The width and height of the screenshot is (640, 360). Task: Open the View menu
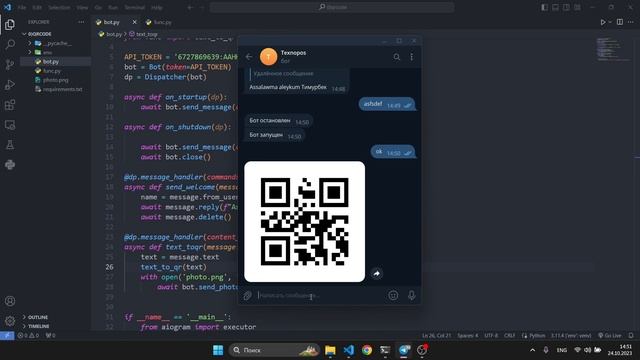pyautogui.click(x=82, y=7)
